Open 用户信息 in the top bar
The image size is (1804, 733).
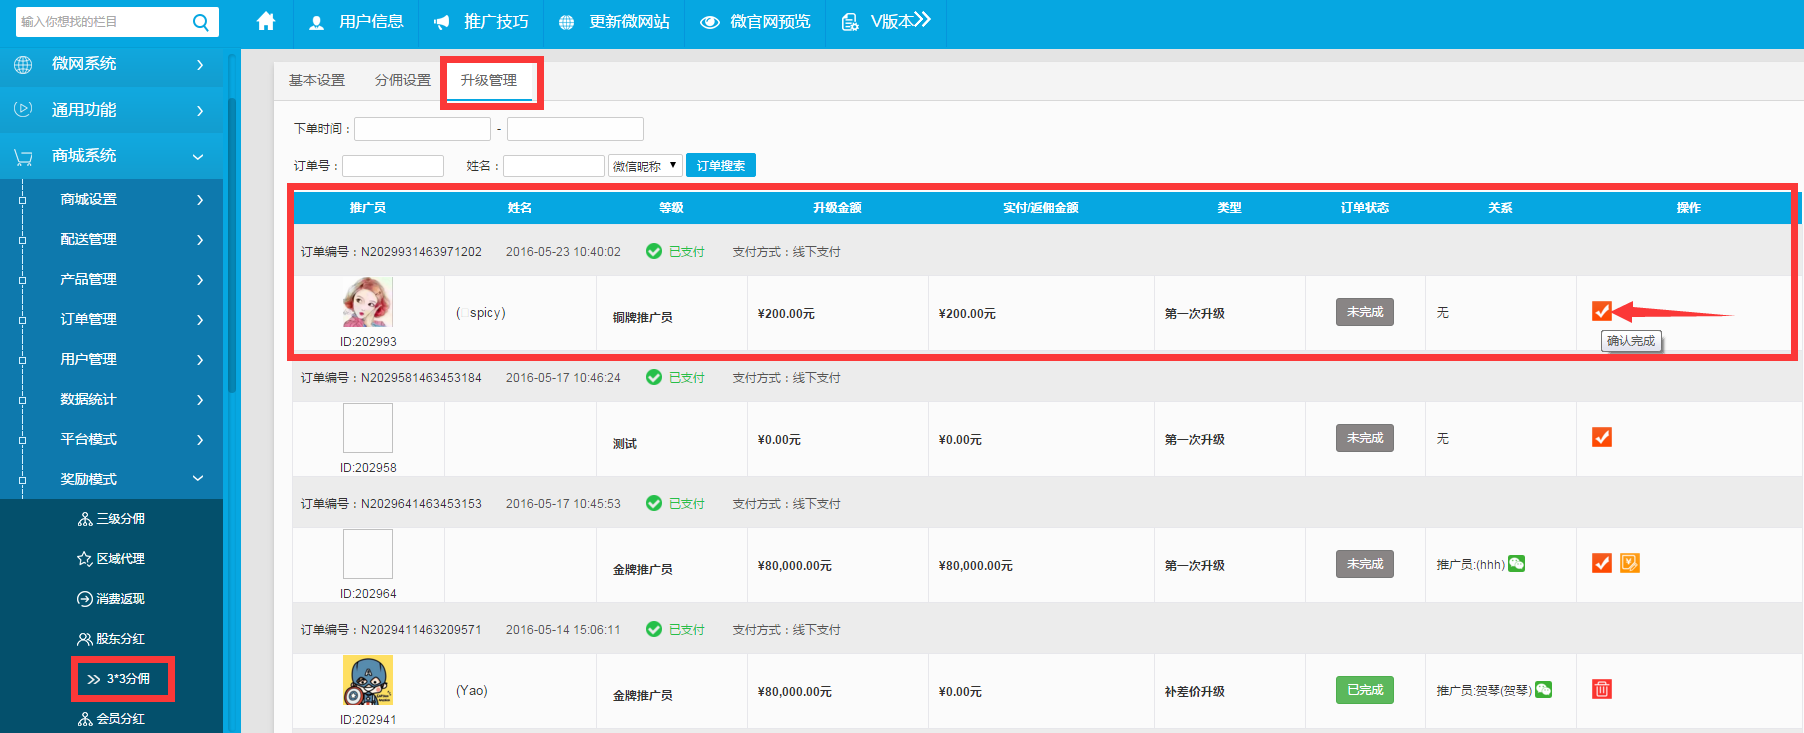[356, 22]
